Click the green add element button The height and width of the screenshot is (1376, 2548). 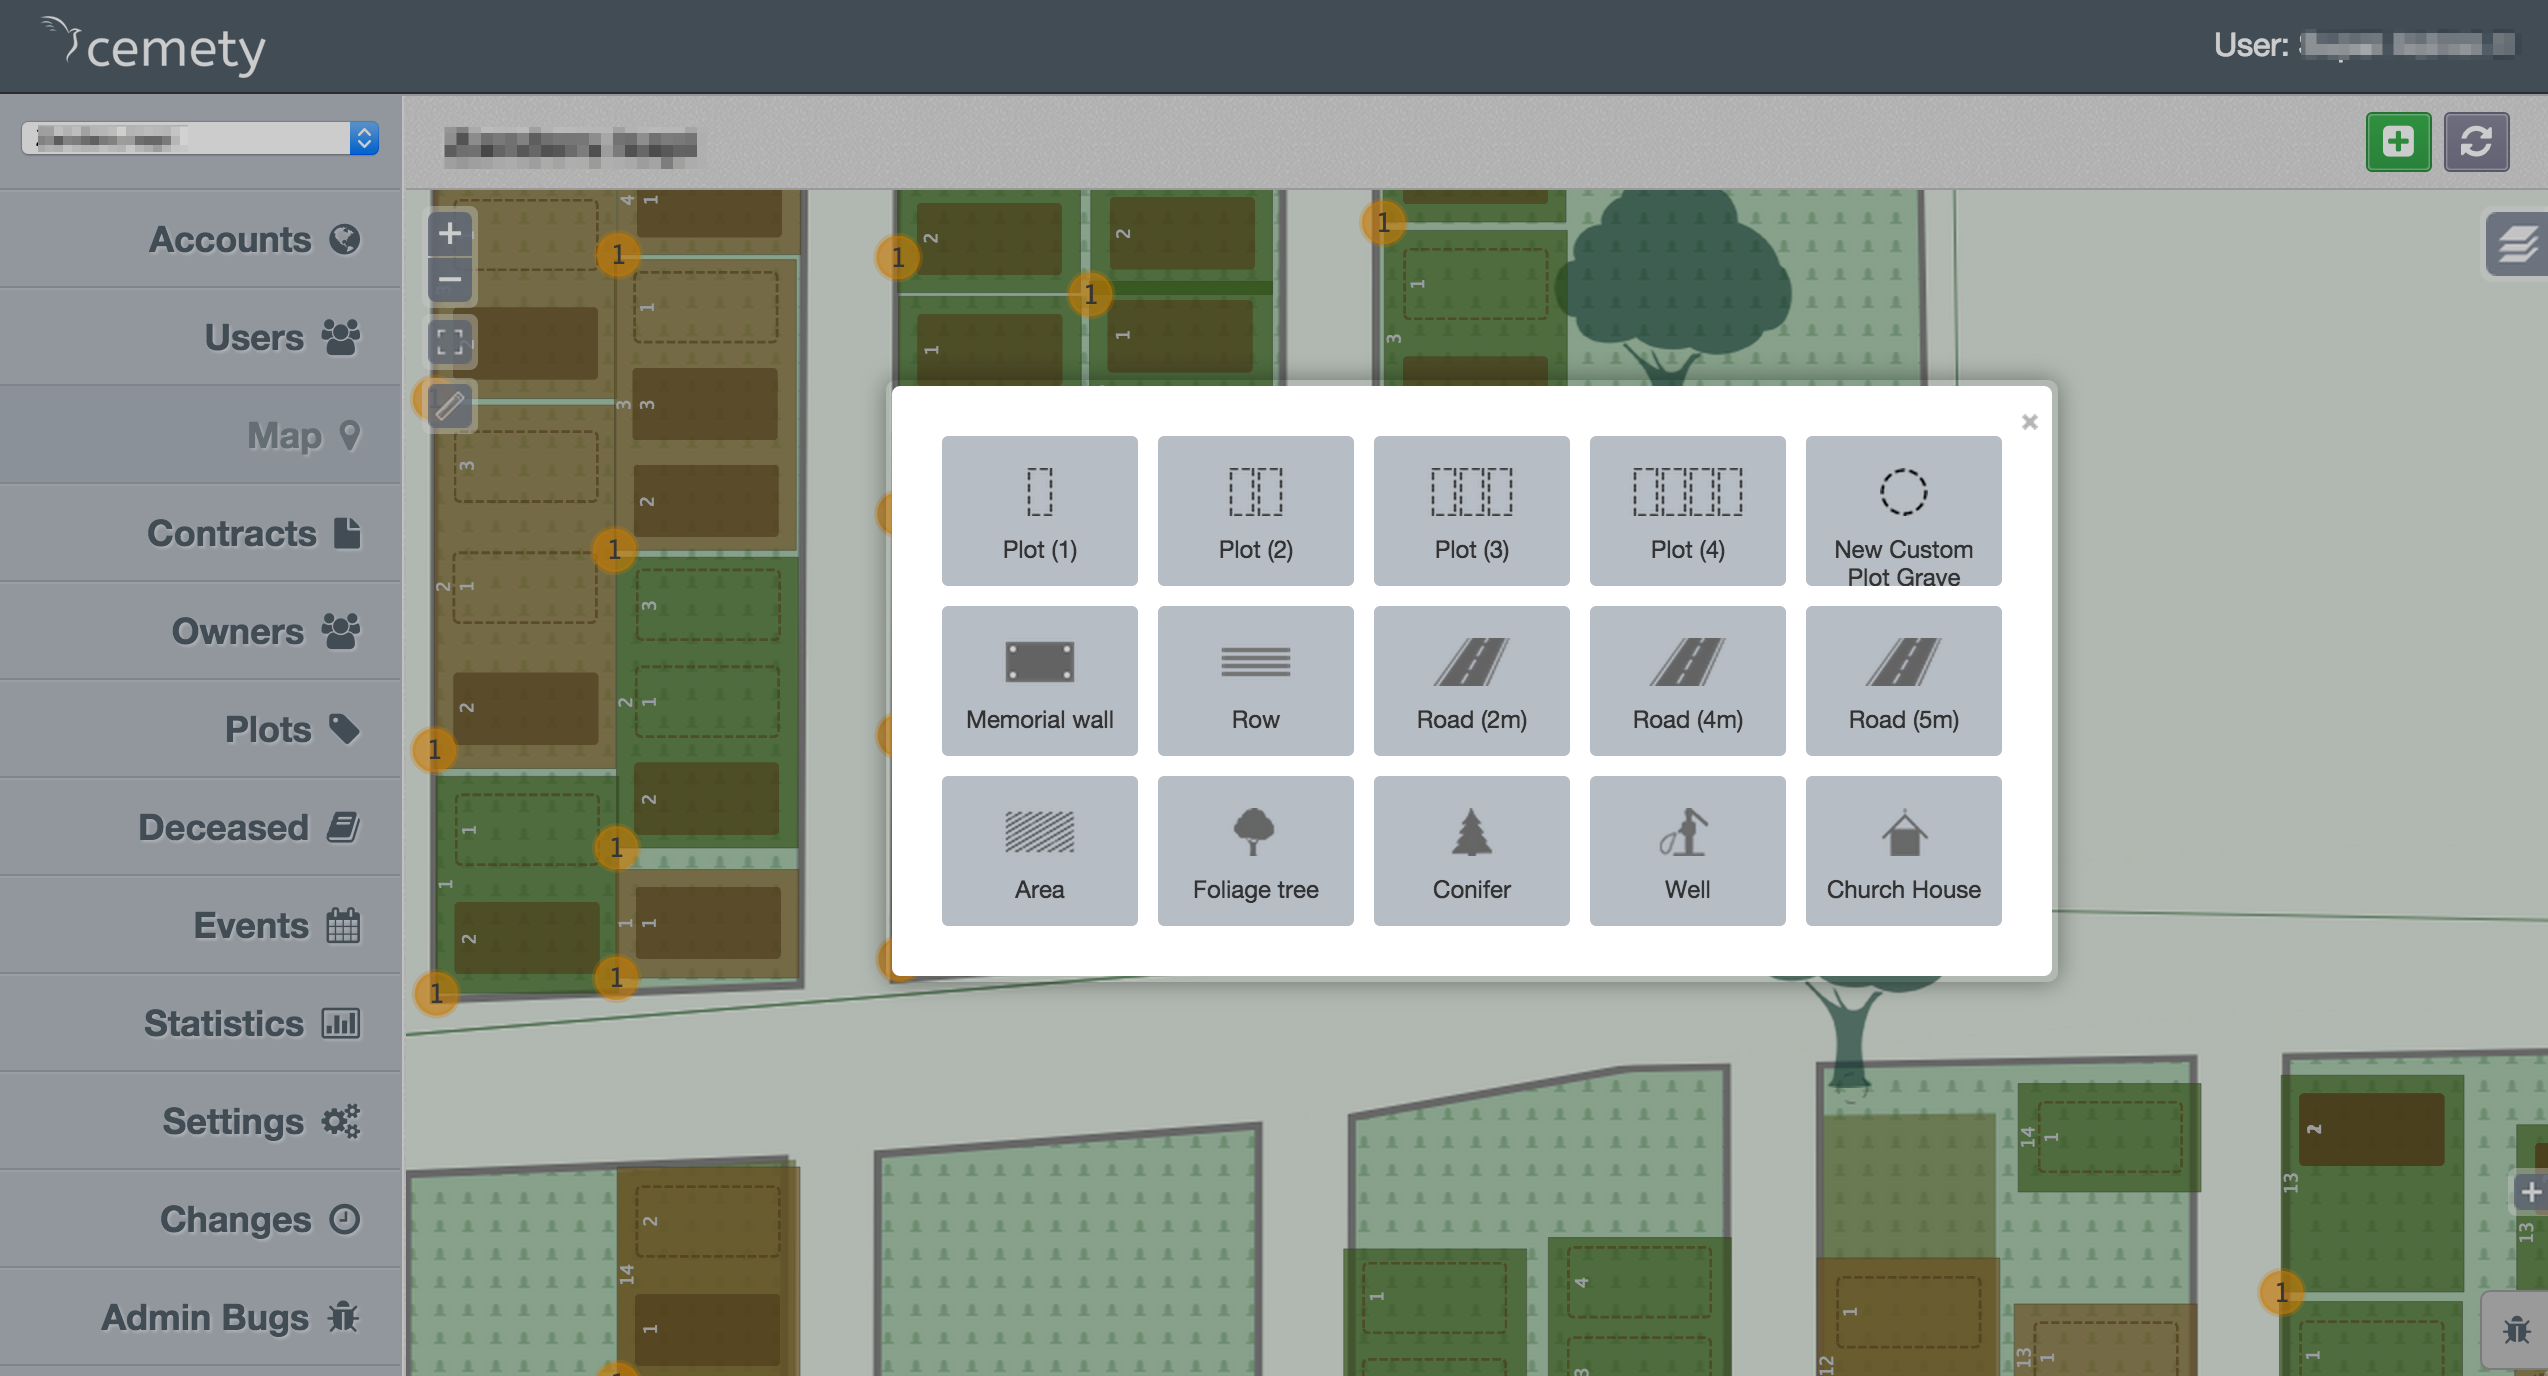pyautogui.click(x=2397, y=142)
